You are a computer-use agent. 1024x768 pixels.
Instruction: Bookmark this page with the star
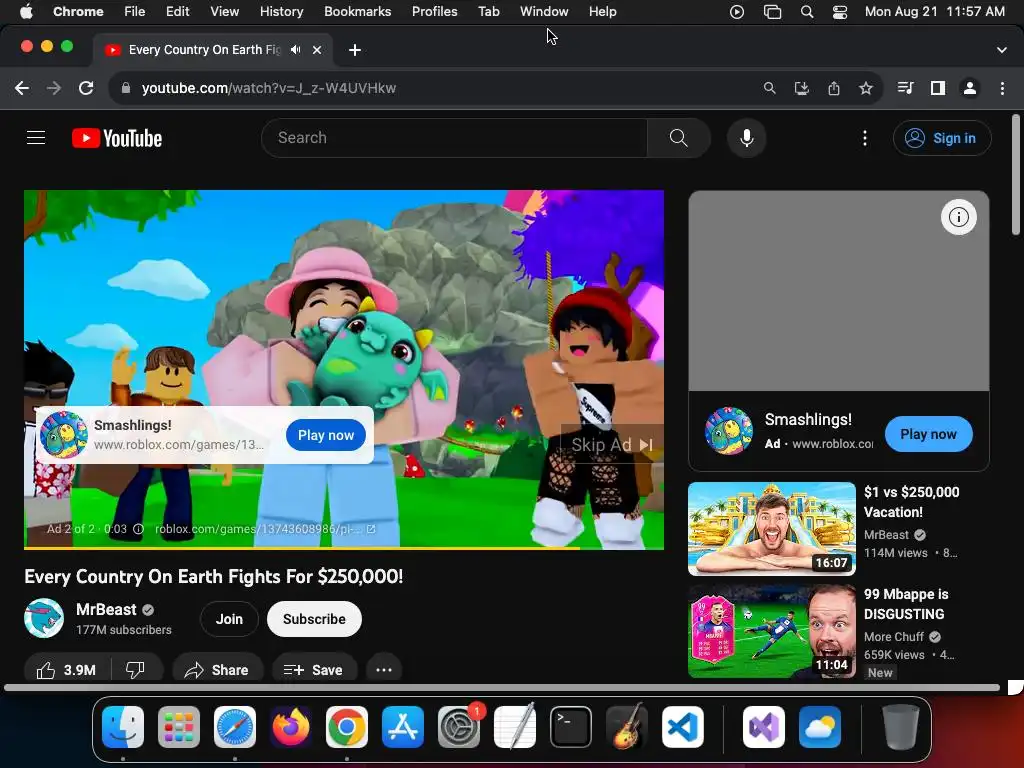(866, 88)
